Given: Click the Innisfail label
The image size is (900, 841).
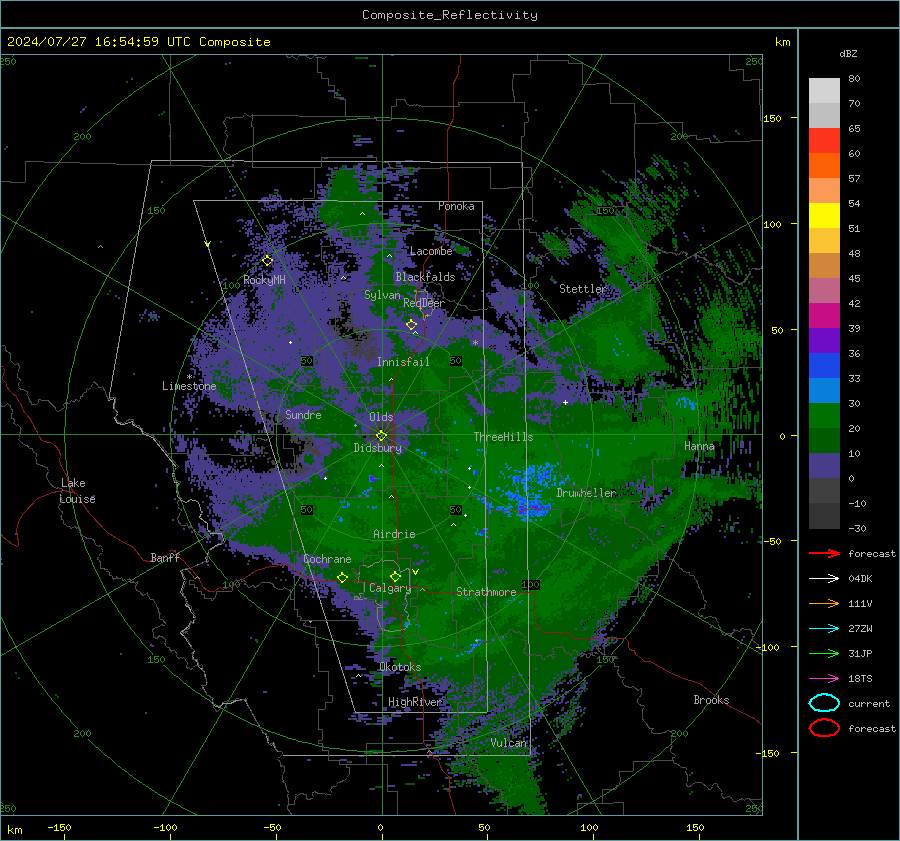Looking at the screenshot, I should tap(403, 362).
